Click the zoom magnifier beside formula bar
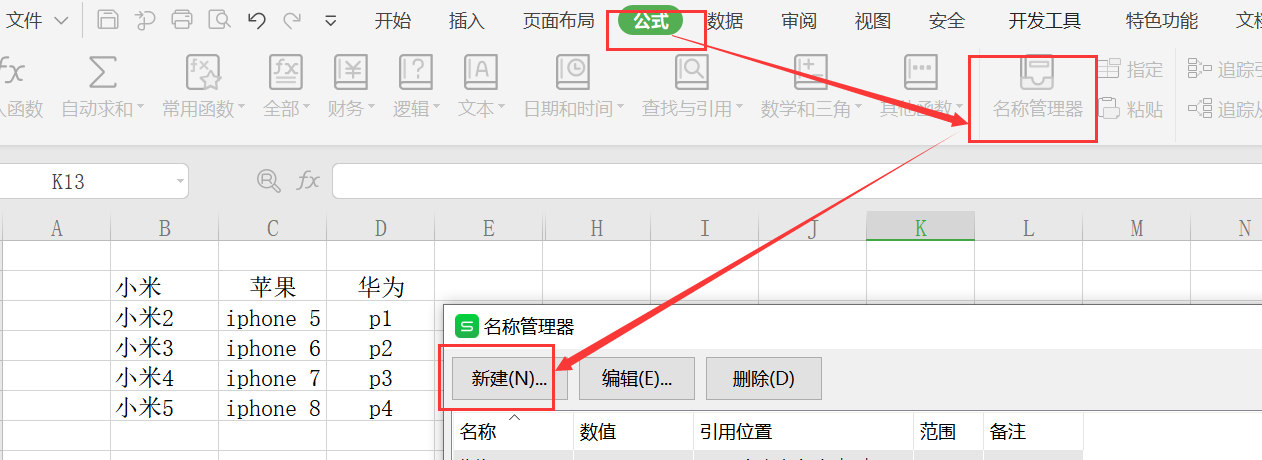Image resolution: width=1262 pixels, height=460 pixels. point(269,181)
